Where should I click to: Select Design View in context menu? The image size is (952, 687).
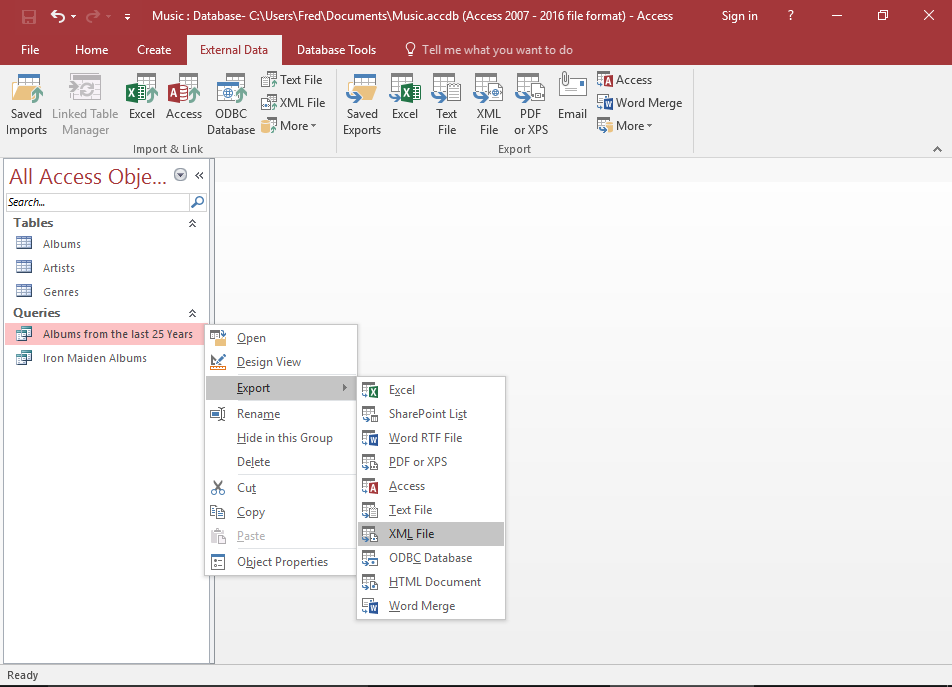(281, 362)
